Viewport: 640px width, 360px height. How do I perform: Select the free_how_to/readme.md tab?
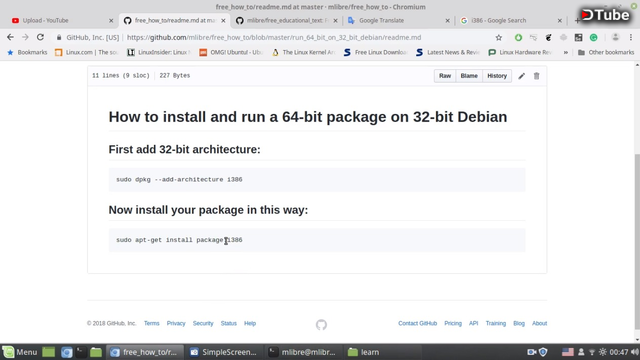[174, 20]
